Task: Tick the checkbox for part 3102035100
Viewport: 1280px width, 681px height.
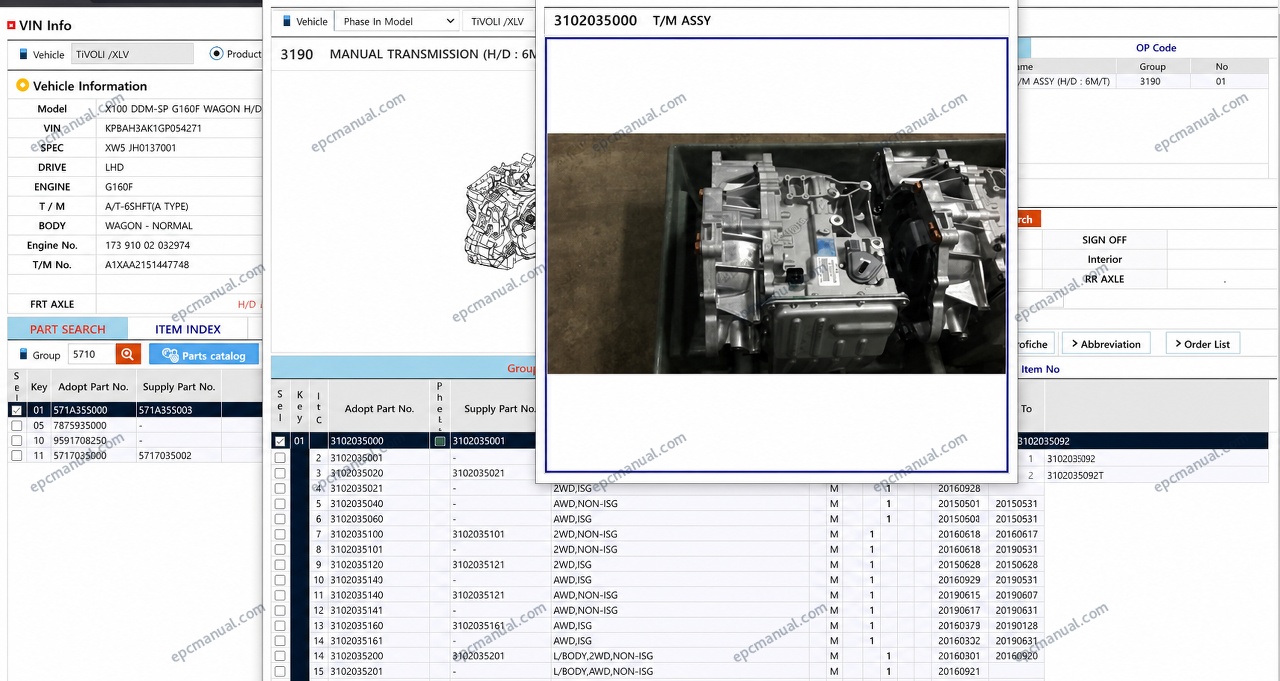Action: pos(280,534)
